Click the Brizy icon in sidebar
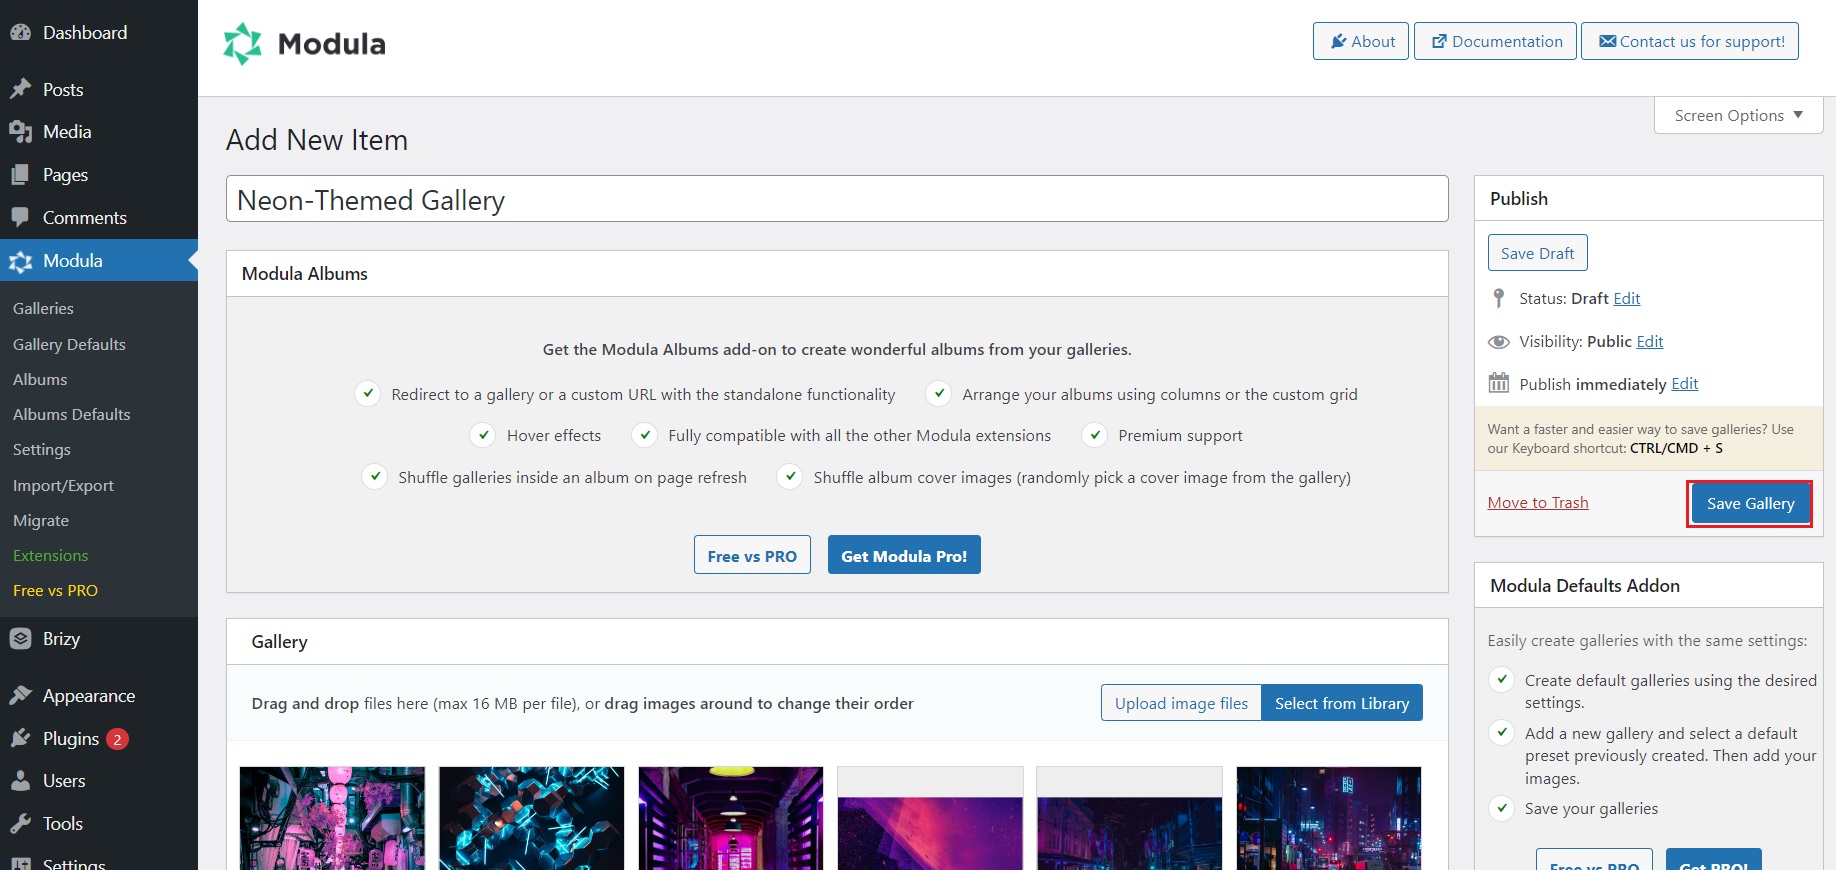1836x870 pixels. pyautogui.click(x=20, y=639)
